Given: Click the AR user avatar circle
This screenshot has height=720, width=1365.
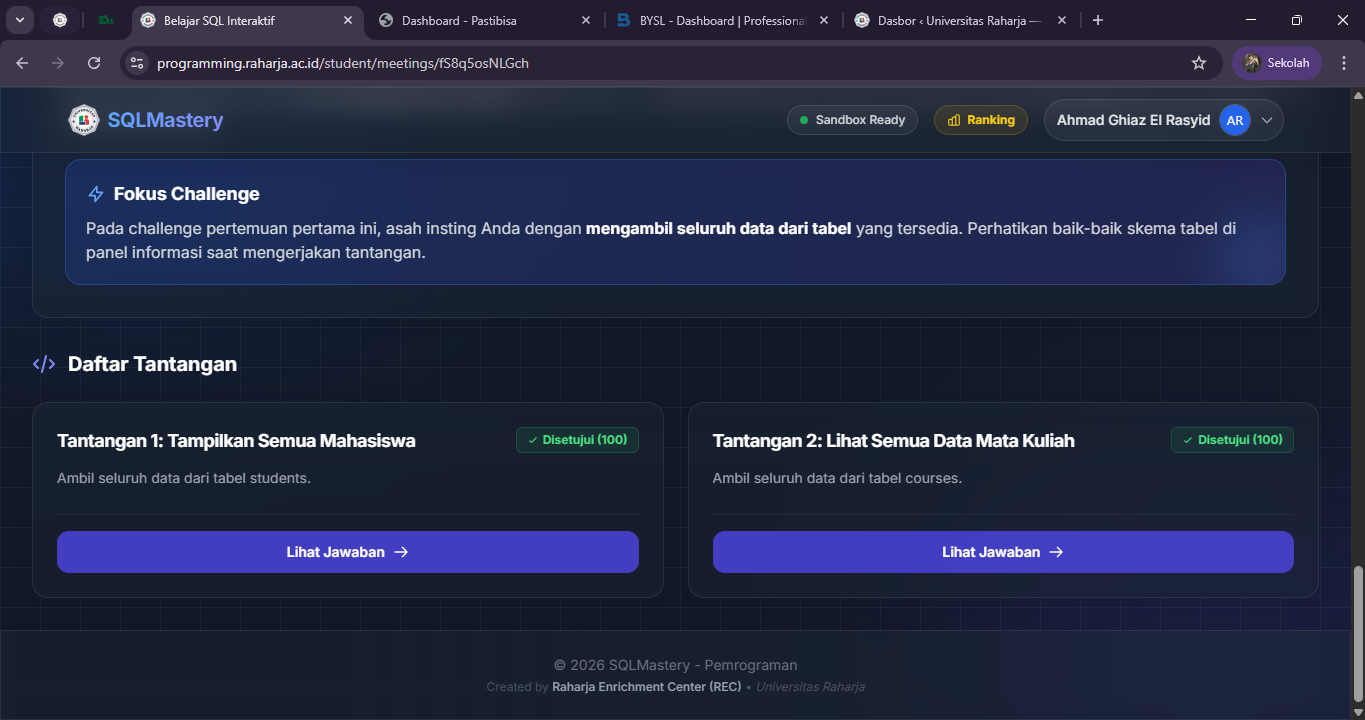Looking at the screenshot, I should coord(1235,120).
